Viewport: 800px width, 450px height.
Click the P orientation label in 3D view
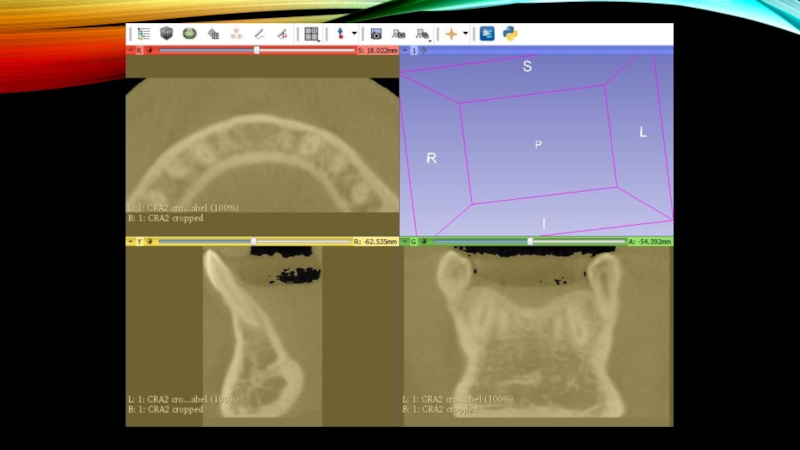coord(538,145)
